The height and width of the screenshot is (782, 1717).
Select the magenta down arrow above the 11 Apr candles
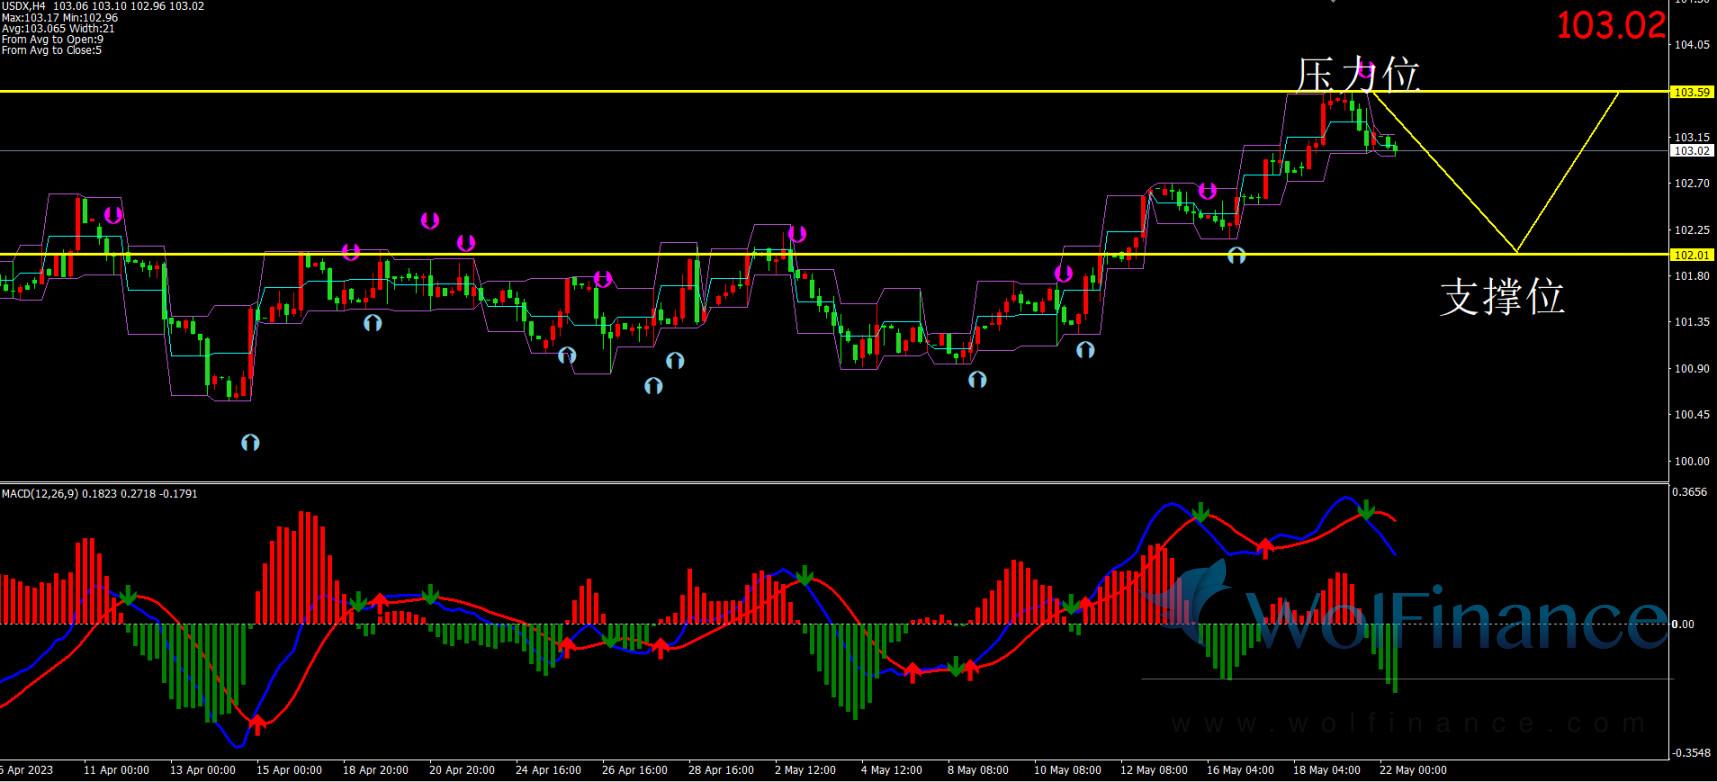coord(113,214)
